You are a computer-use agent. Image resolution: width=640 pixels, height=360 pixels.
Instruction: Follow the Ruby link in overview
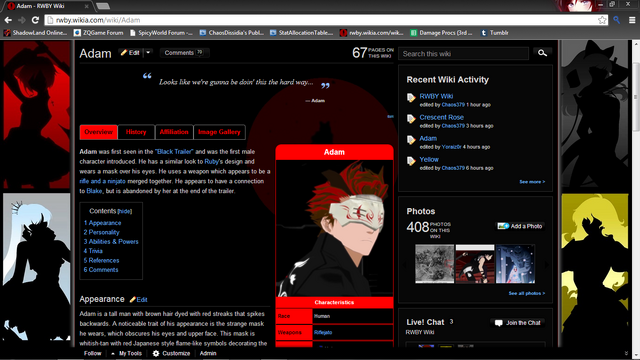click(211, 161)
